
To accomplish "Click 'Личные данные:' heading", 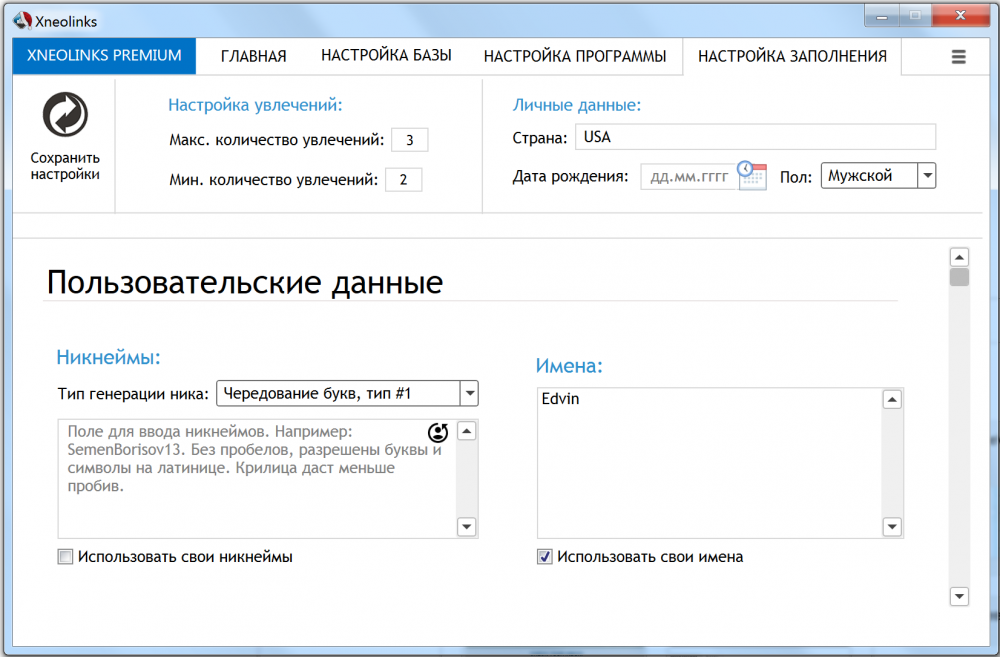I will point(577,105).
